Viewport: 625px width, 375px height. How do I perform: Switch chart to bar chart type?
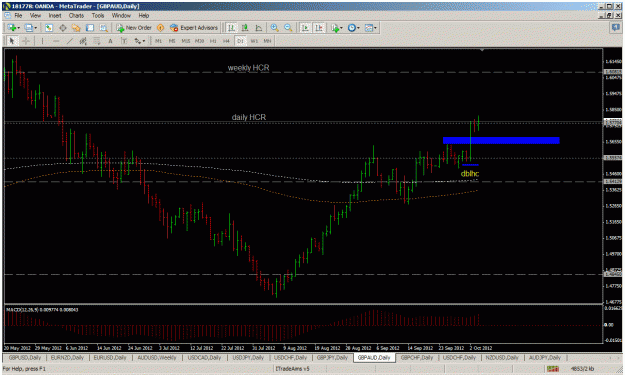[x=231, y=27]
